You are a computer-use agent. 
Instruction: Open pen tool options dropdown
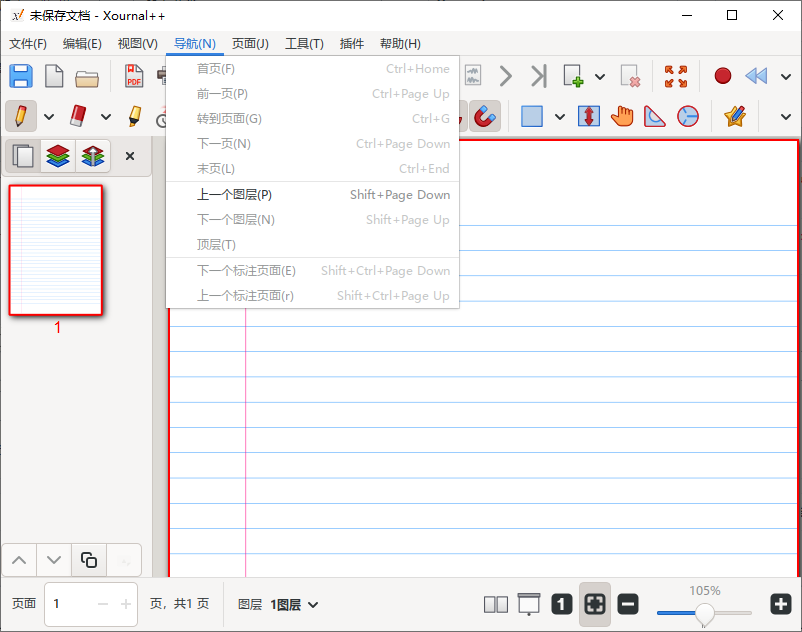click(49, 117)
